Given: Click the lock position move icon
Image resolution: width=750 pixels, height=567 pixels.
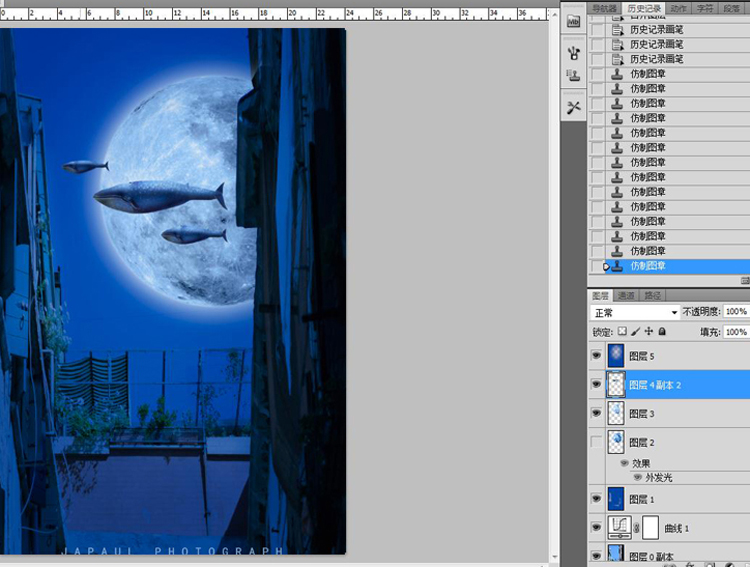Looking at the screenshot, I should [649, 331].
